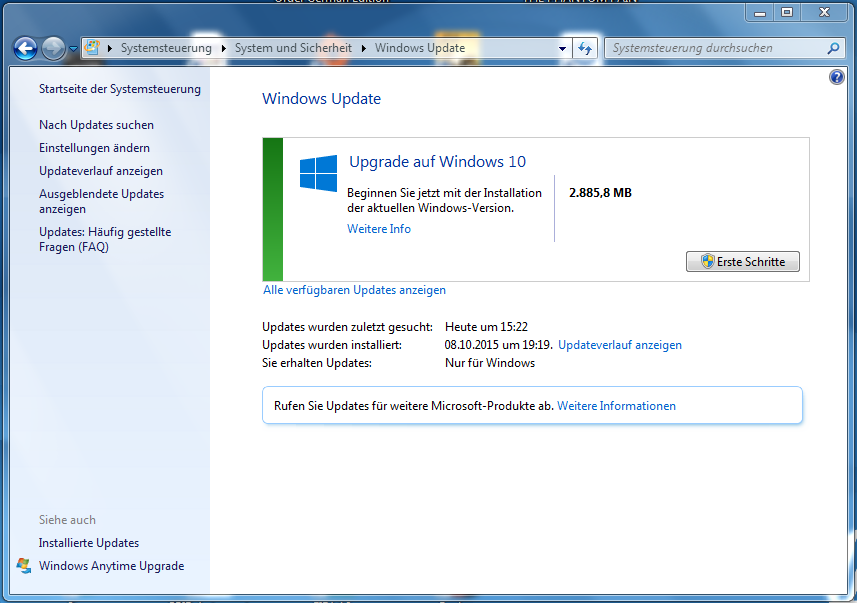The height and width of the screenshot is (603, 857).
Task: Open Startseite der Systemsteuerung
Action: [x=120, y=89]
